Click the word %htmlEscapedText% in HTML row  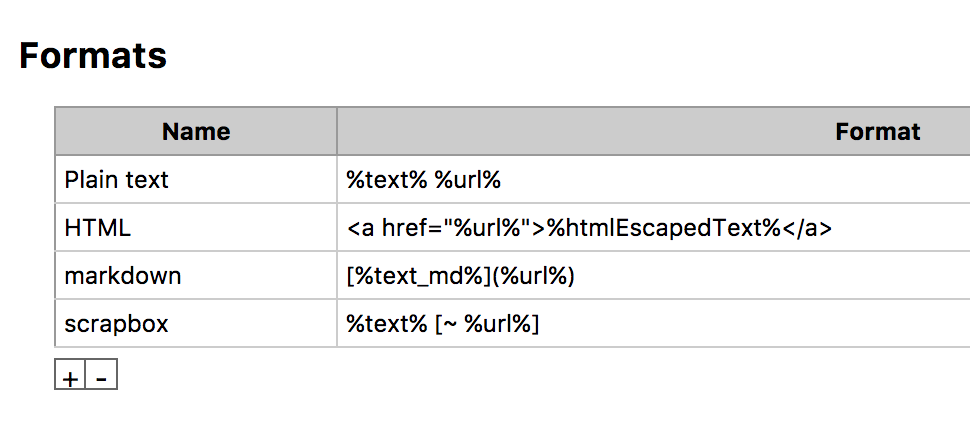[663, 228]
